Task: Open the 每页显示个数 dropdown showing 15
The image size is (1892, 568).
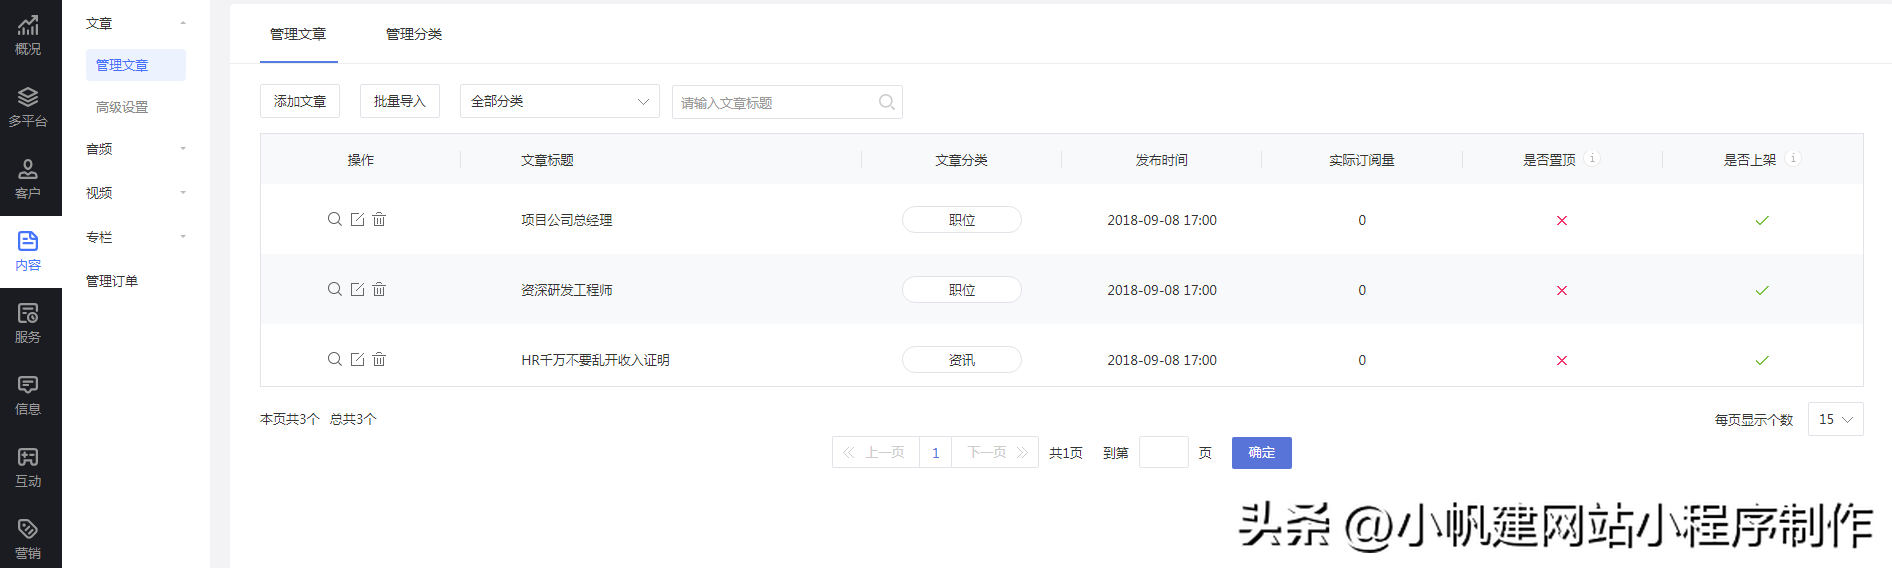Action: 1835,419
